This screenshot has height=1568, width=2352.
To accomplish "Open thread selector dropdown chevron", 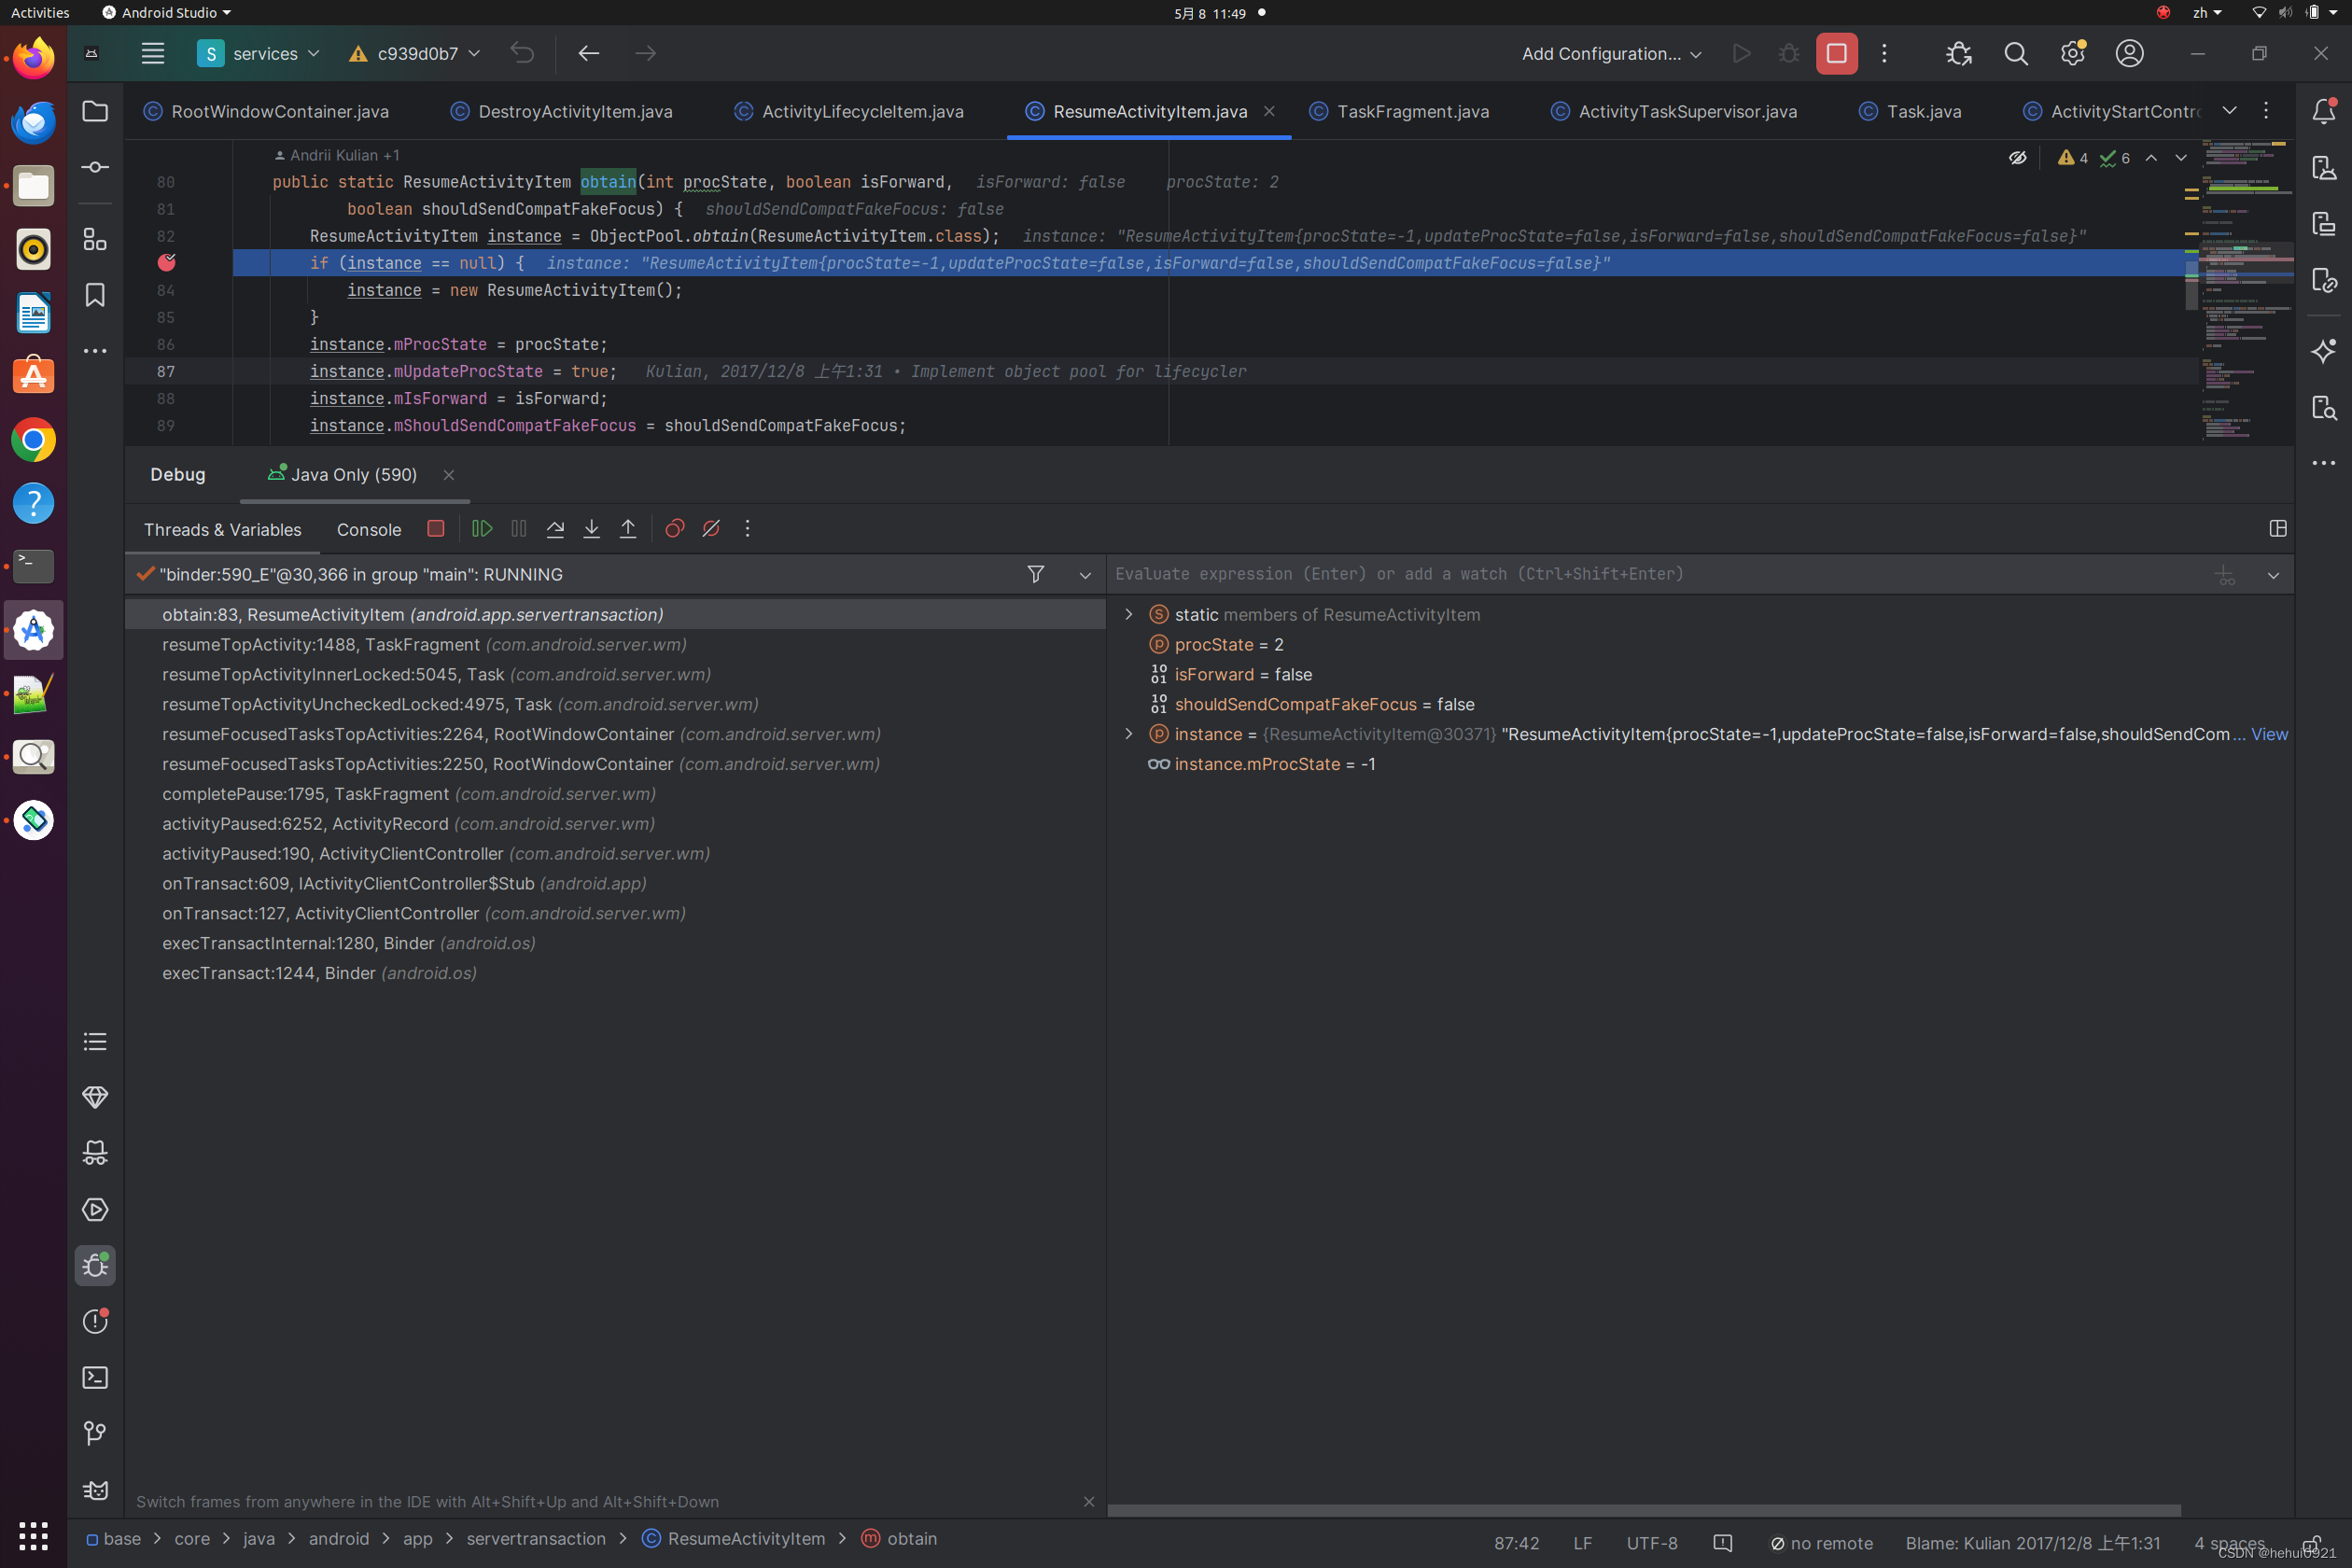I will click(1085, 575).
